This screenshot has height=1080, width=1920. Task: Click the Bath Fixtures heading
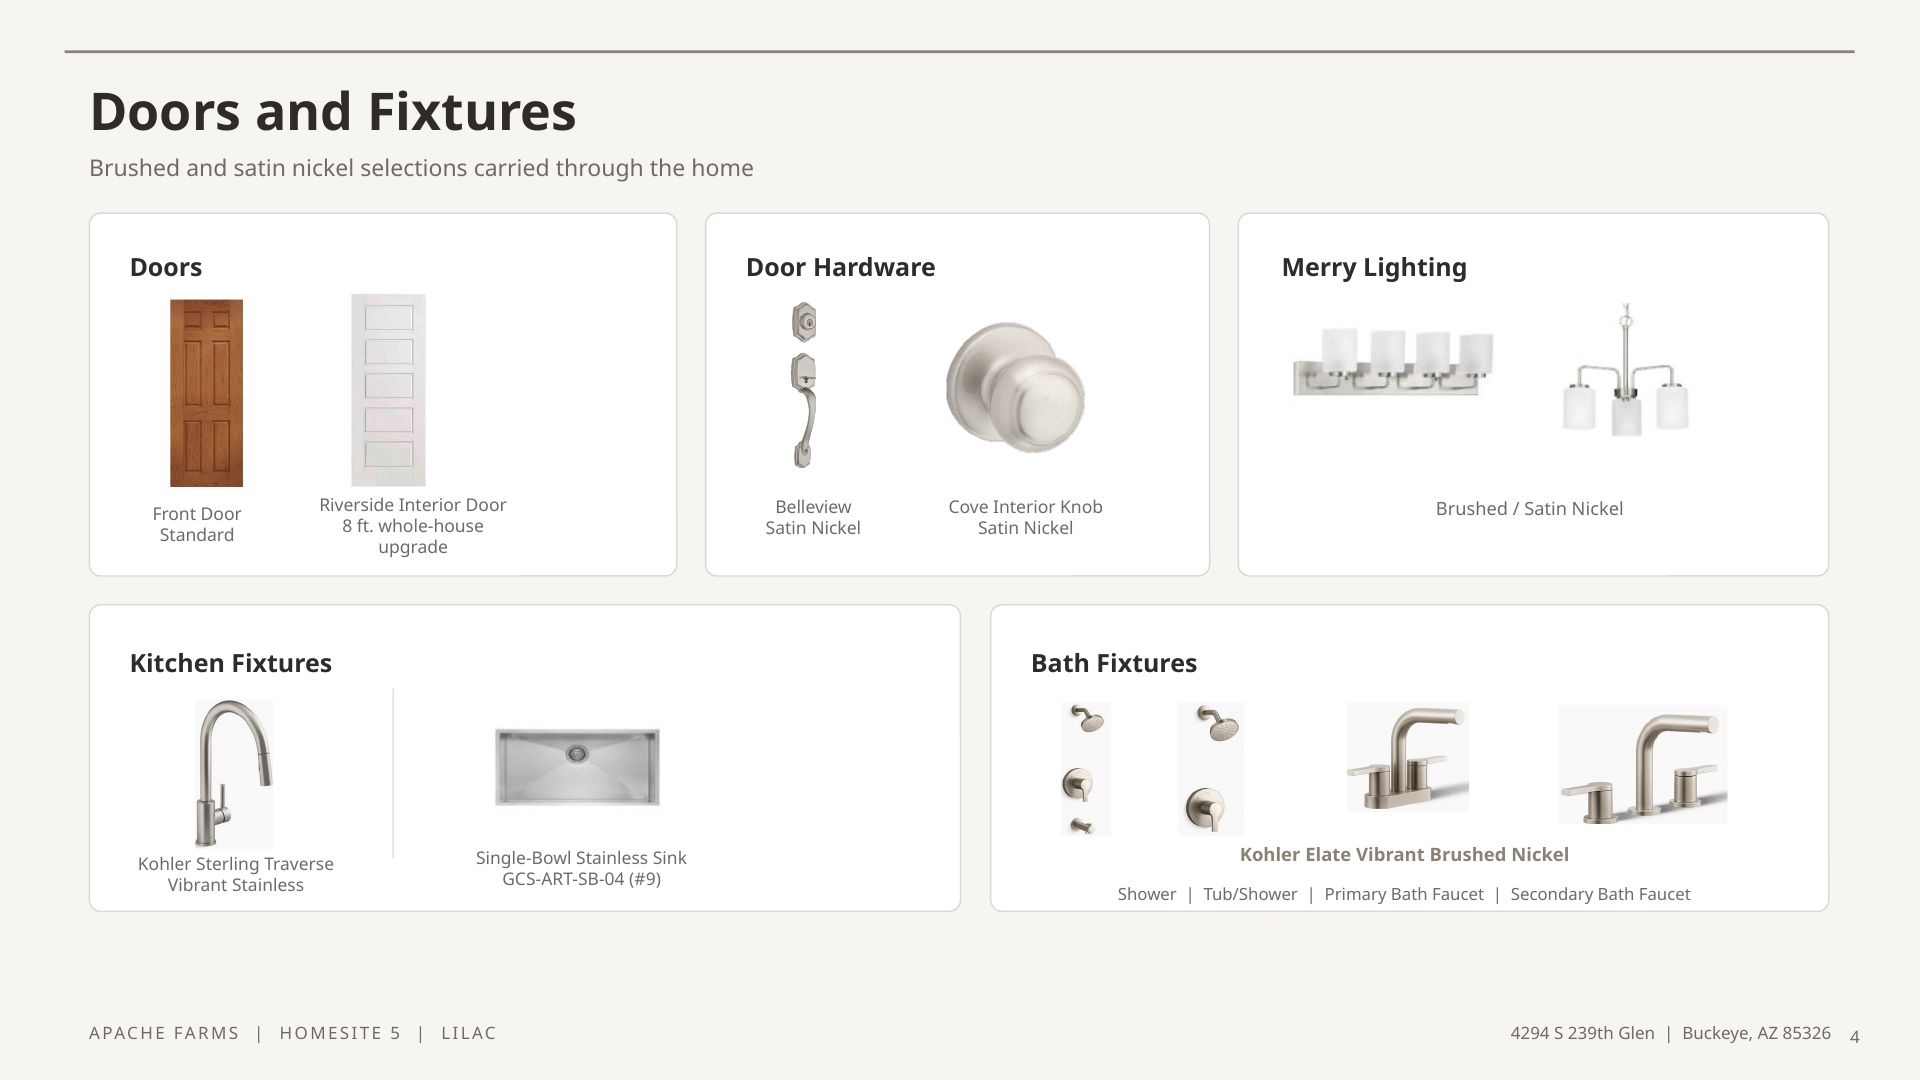tap(1114, 663)
